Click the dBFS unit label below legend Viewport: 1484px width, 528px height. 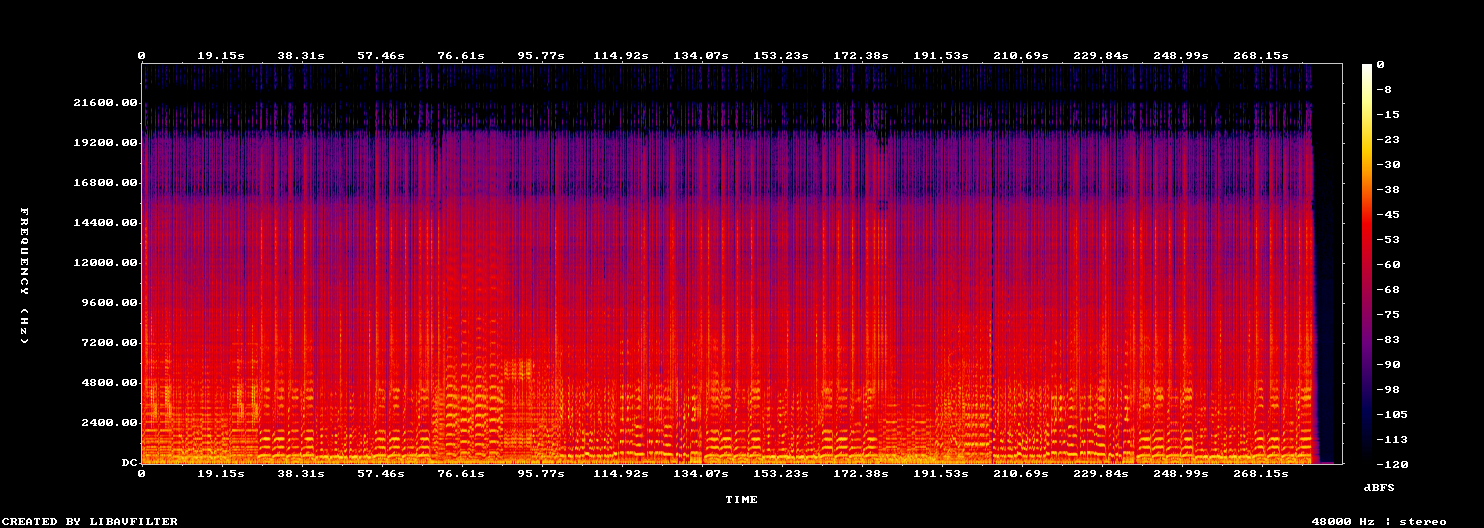[x=1379, y=487]
